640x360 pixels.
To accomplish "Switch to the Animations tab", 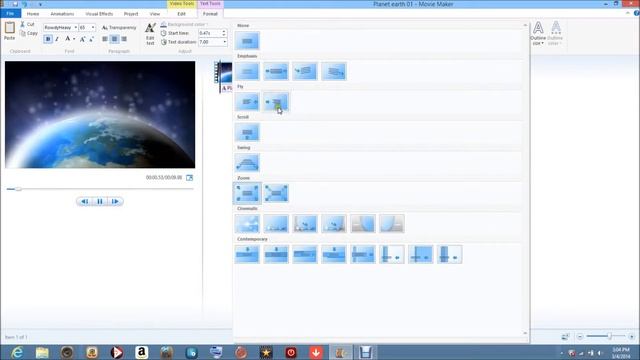I will pos(62,14).
